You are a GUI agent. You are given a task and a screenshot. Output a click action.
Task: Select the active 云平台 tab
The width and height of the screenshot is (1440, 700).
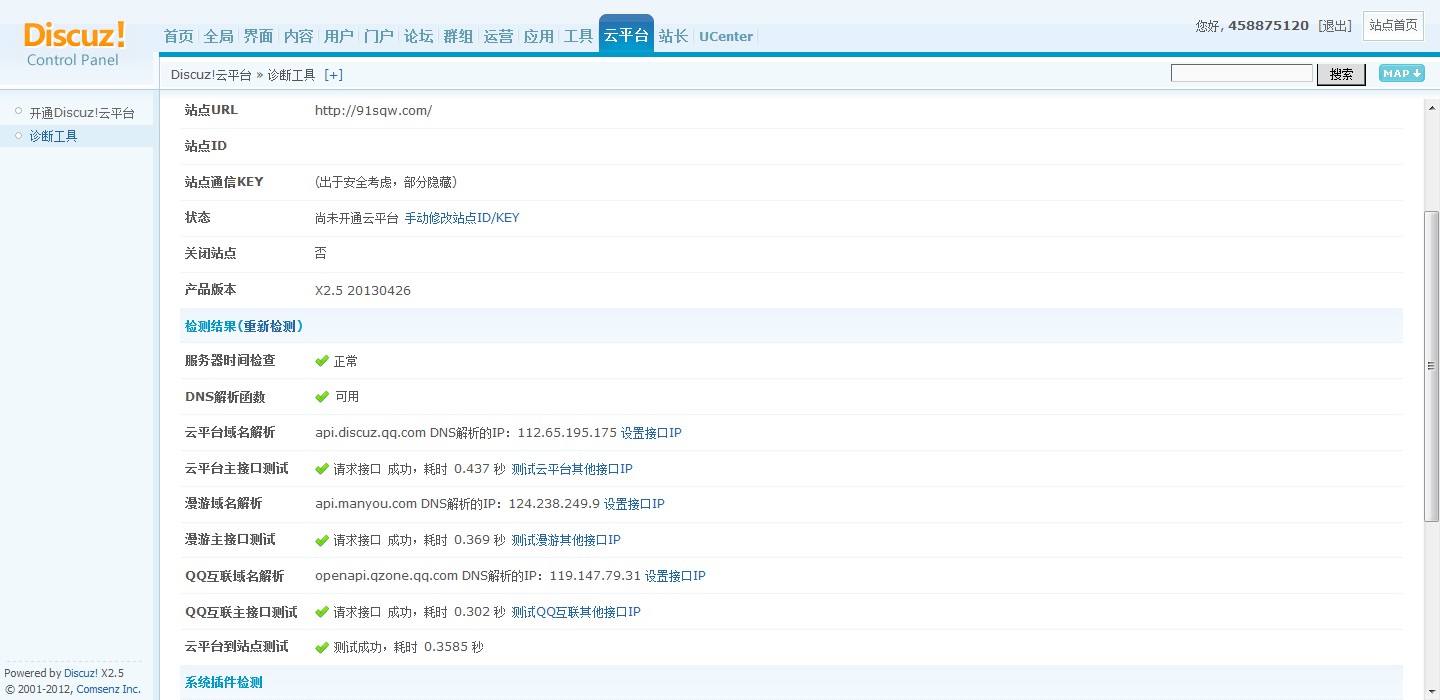point(626,34)
